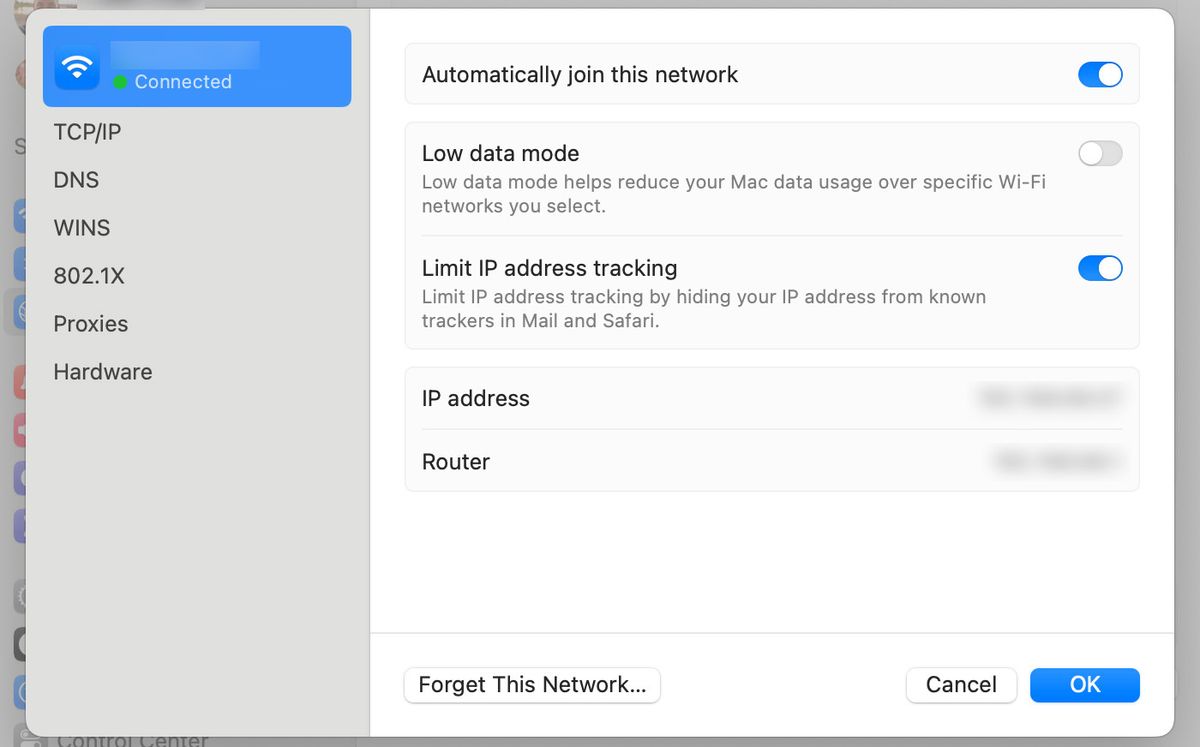The width and height of the screenshot is (1200, 747).
Task: Open Screen Time settings from the sidebar
Action: [22, 524]
